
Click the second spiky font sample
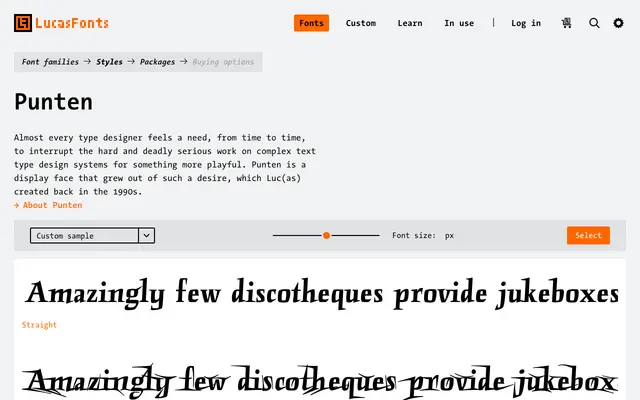pyautogui.click(x=320, y=382)
